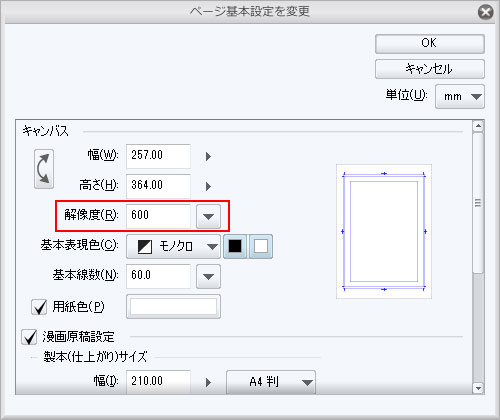Image resolution: width=500 pixels, height=420 pixels.
Task: Toggle the 漫画原稿設定 checkbox
Action: click(29, 337)
